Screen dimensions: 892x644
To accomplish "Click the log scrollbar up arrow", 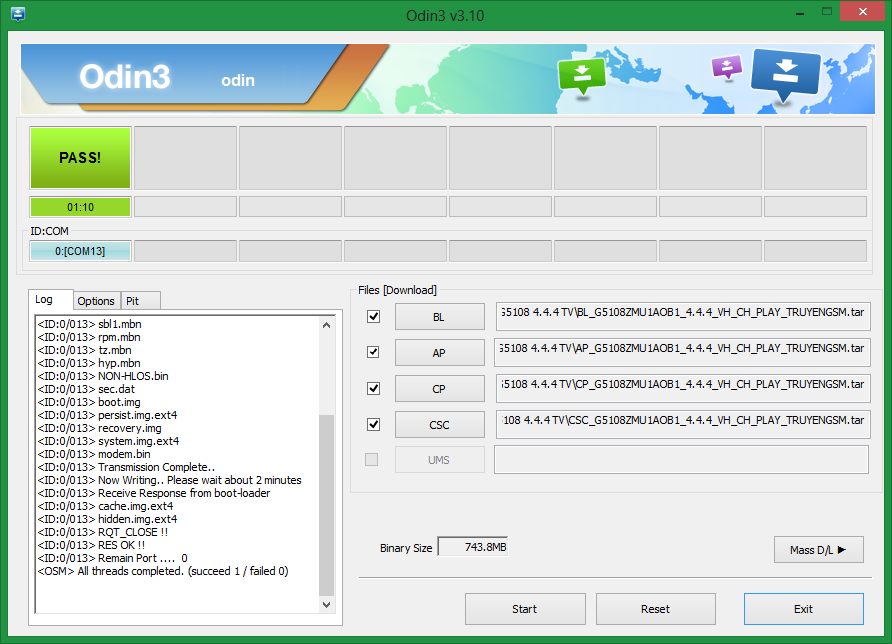I will click(x=327, y=325).
